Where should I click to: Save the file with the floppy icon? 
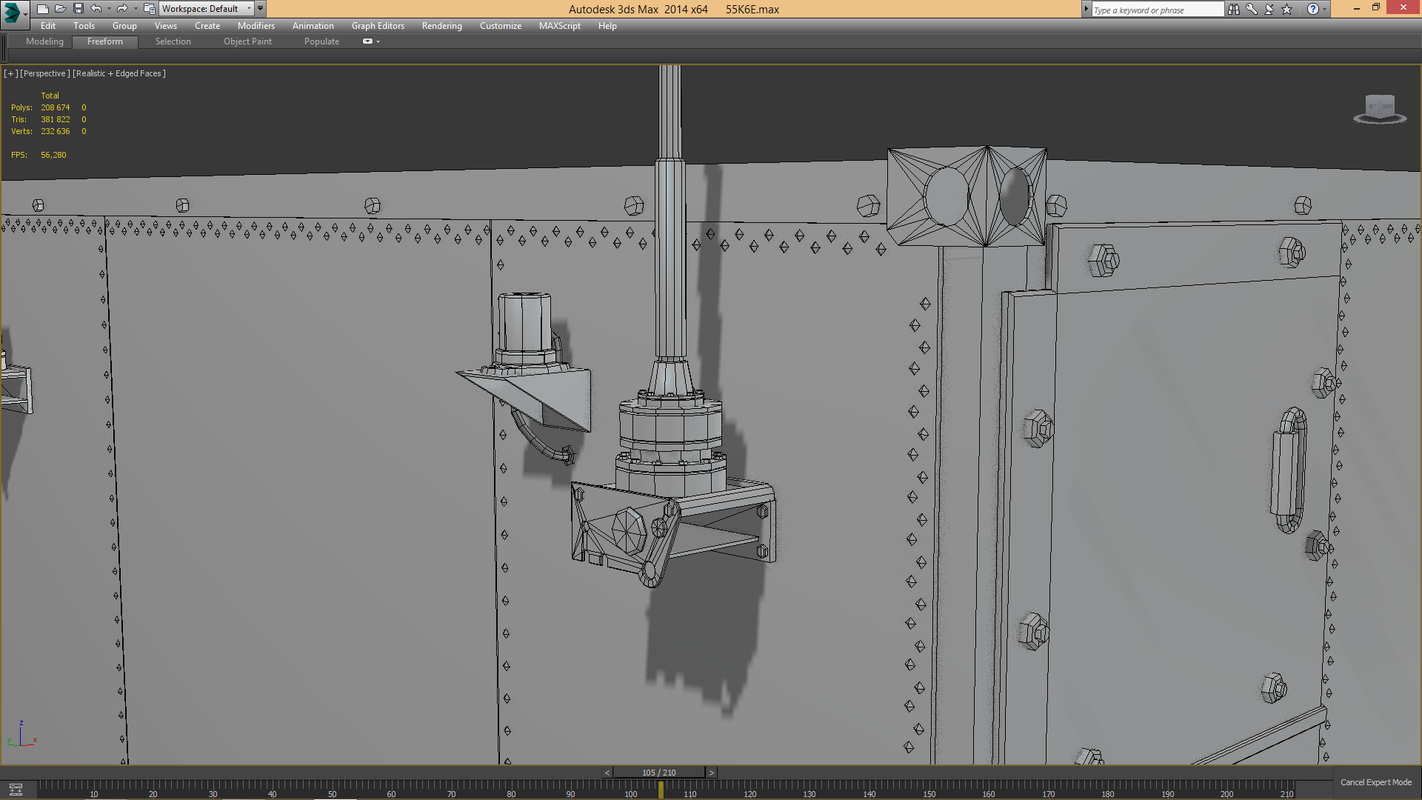point(78,9)
